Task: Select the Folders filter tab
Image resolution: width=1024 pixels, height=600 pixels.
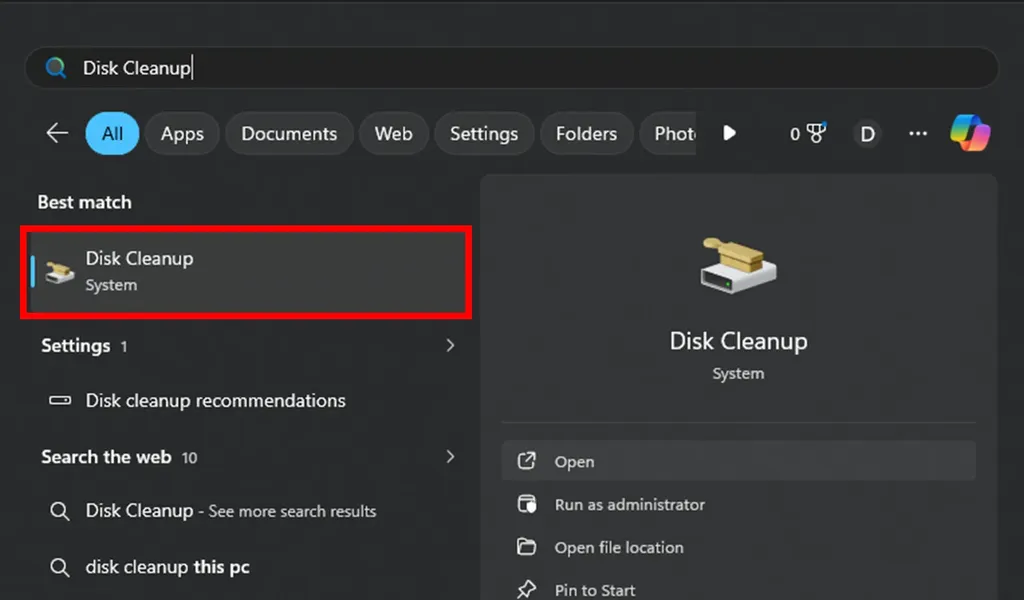Action: pos(586,132)
